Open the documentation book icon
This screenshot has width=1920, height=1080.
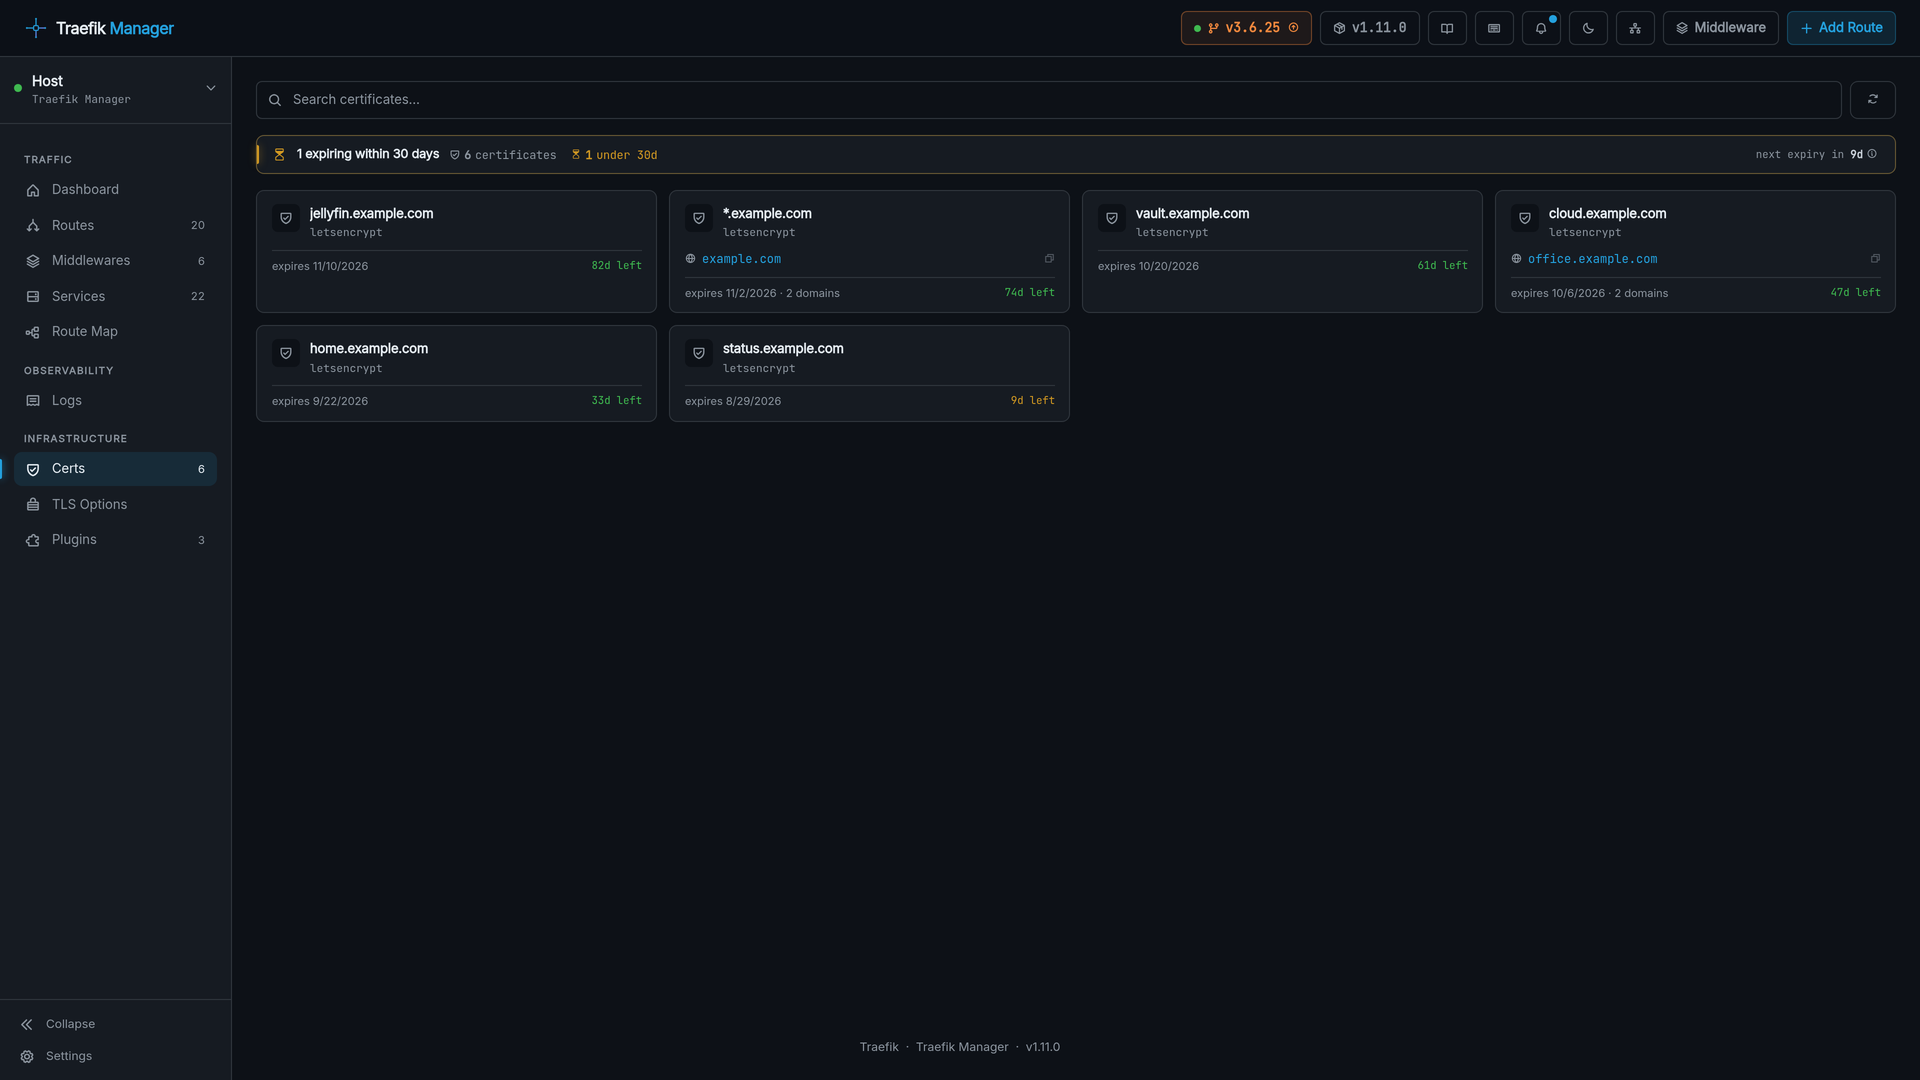(1447, 28)
